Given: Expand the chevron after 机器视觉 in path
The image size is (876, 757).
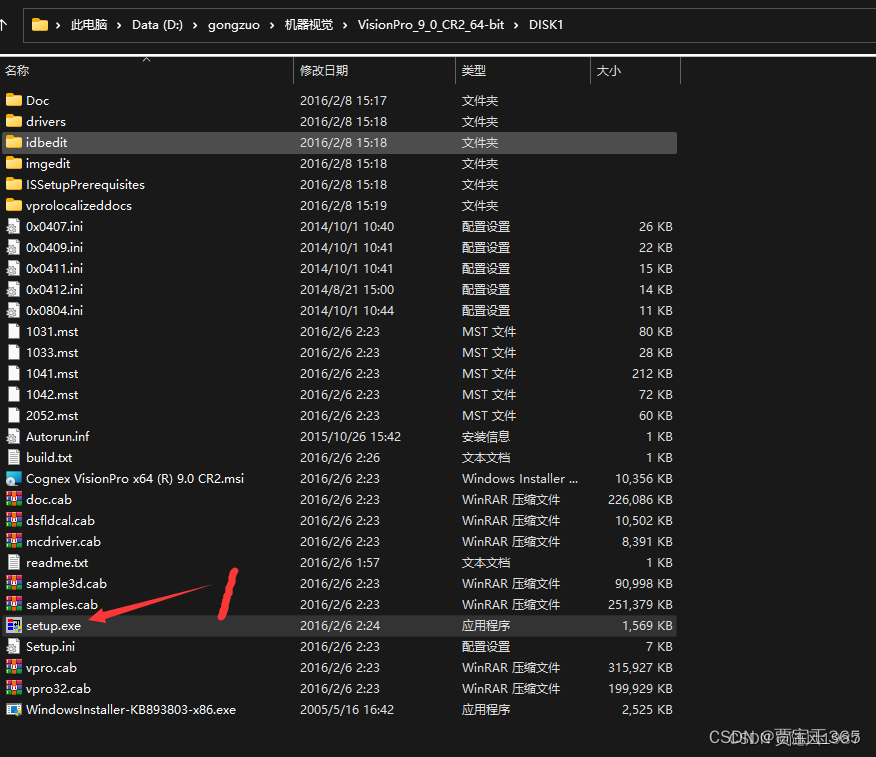Looking at the screenshot, I should tap(345, 25).
